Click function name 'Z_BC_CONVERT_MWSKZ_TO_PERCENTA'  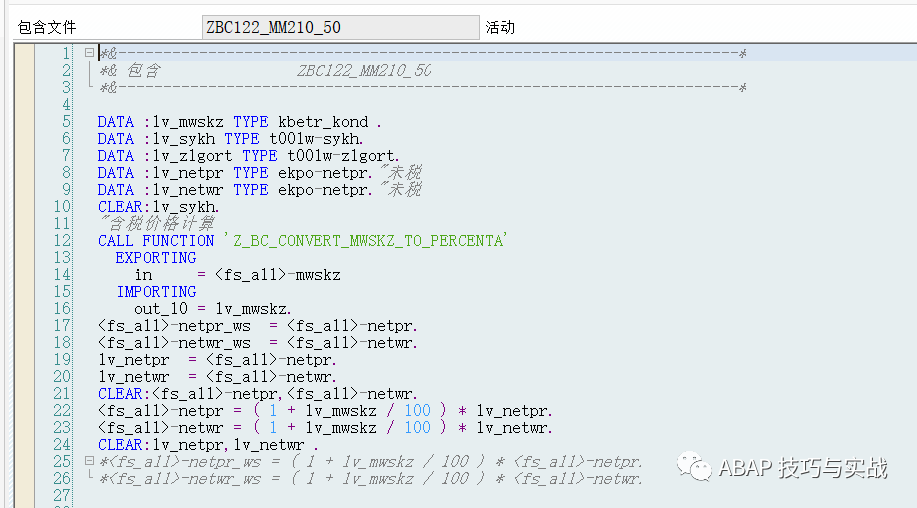pyautogui.click(x=368, y=240)
